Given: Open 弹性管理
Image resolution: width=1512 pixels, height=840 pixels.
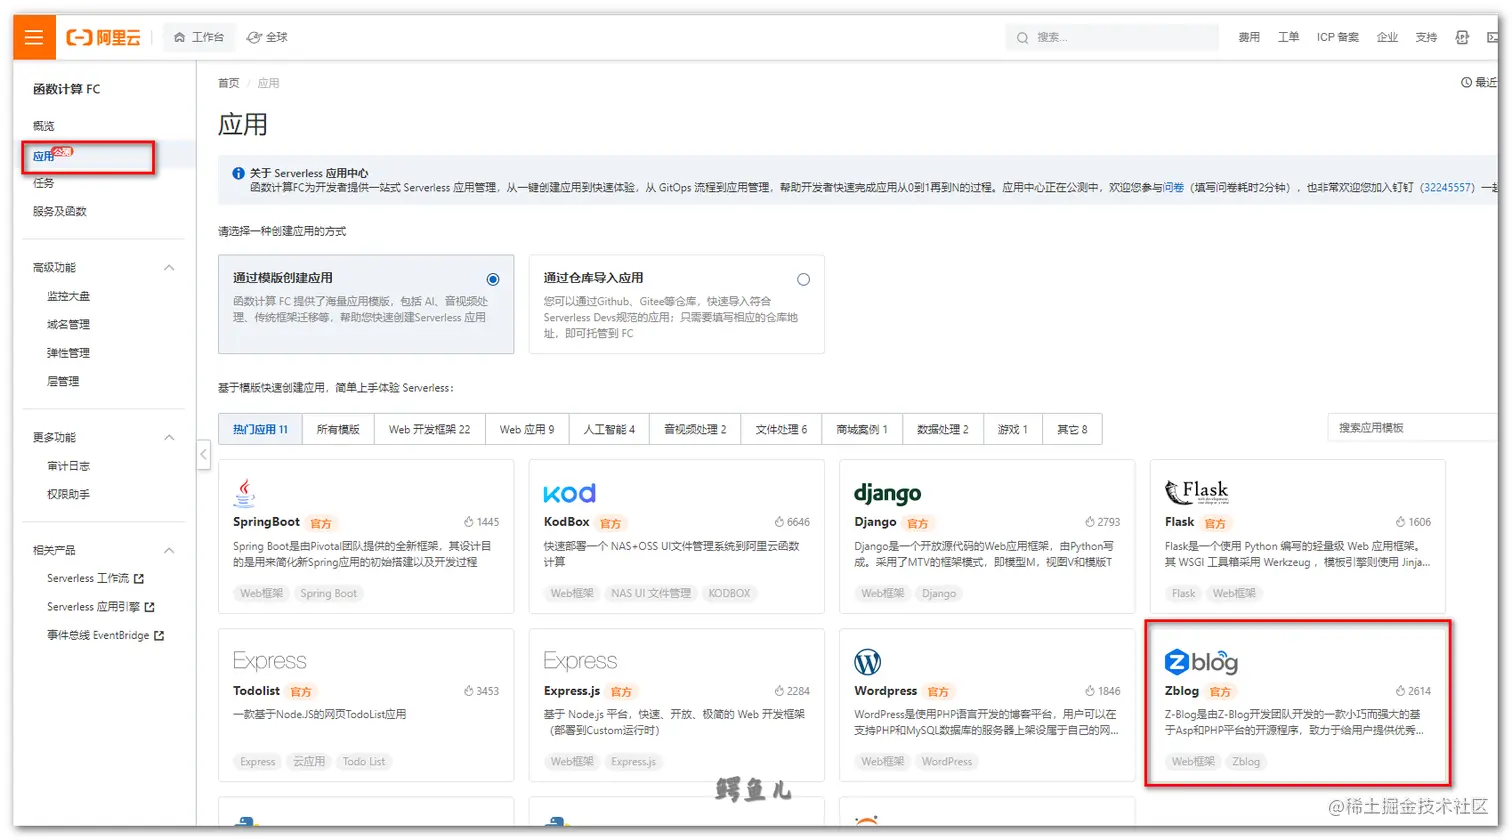Looking at the screenshot, I should [x=69, y=353].
